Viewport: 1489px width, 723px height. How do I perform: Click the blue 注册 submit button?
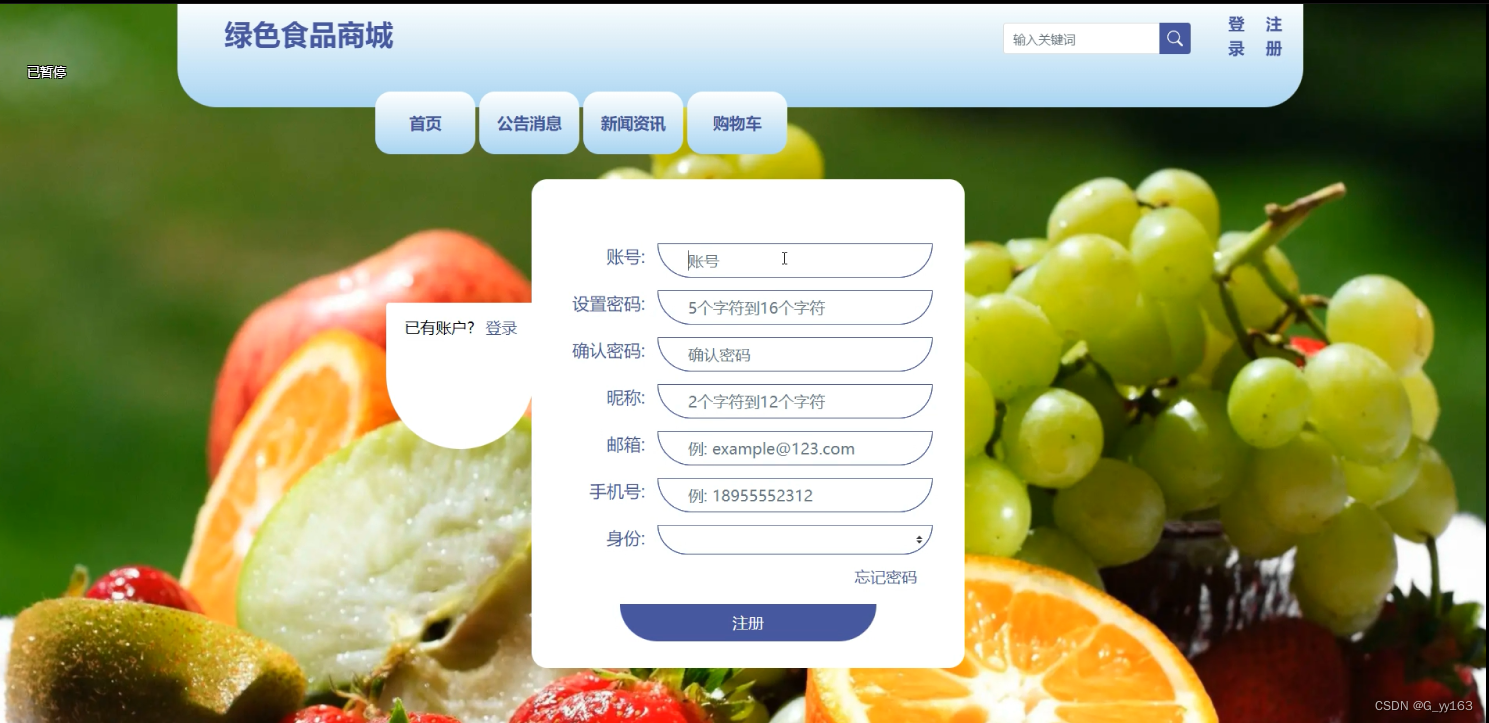pos(748,622)
